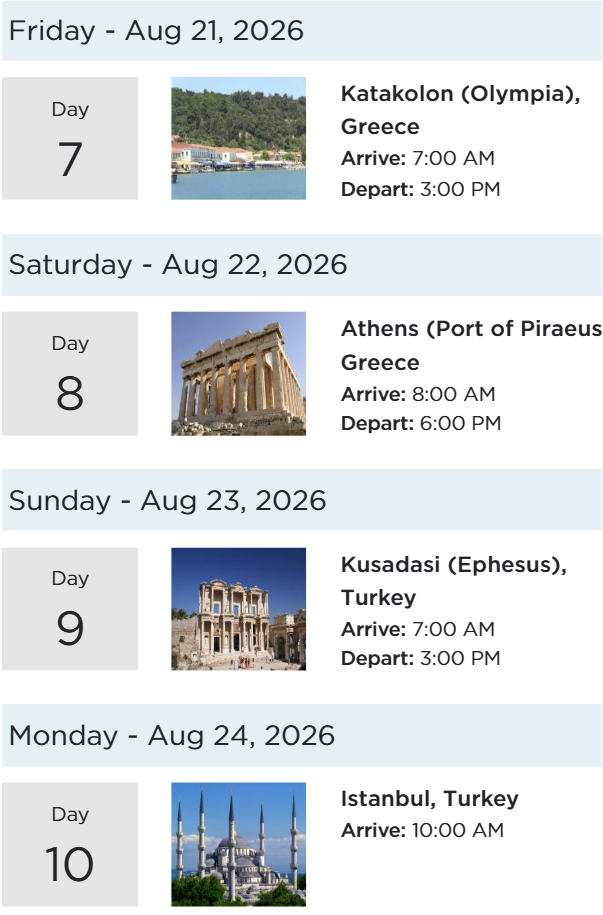Click the Day 10 box
The height and width of the screenshot is (915, 603).
point(69,844)
